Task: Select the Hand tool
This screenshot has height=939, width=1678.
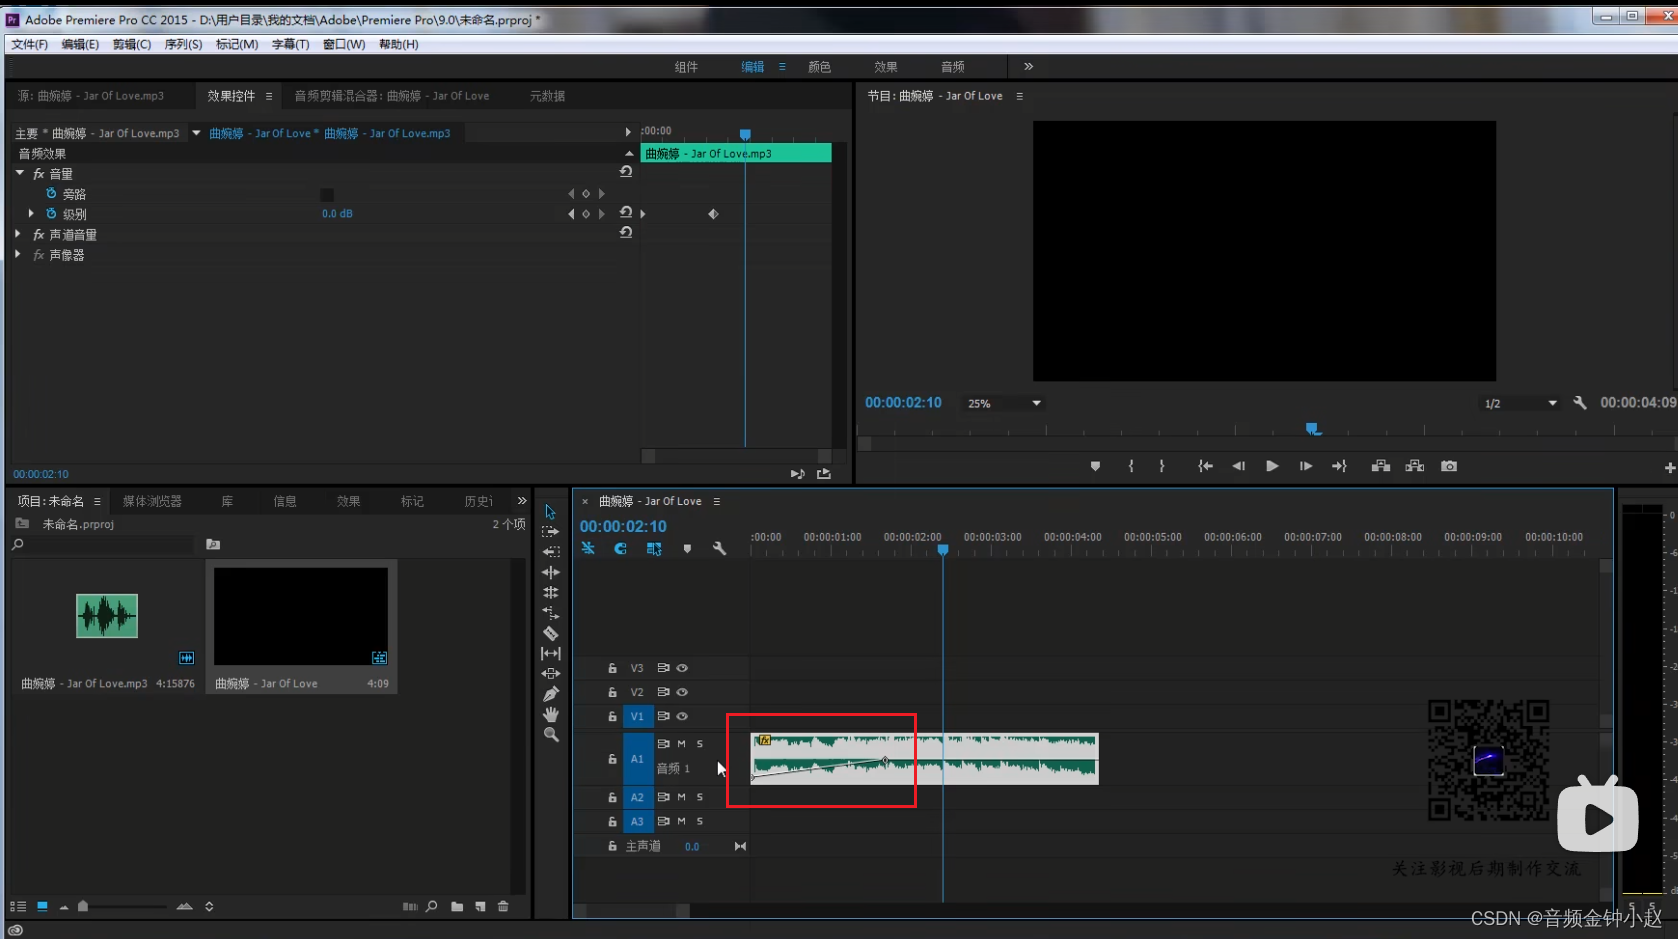Action: (x=550, y=714)
